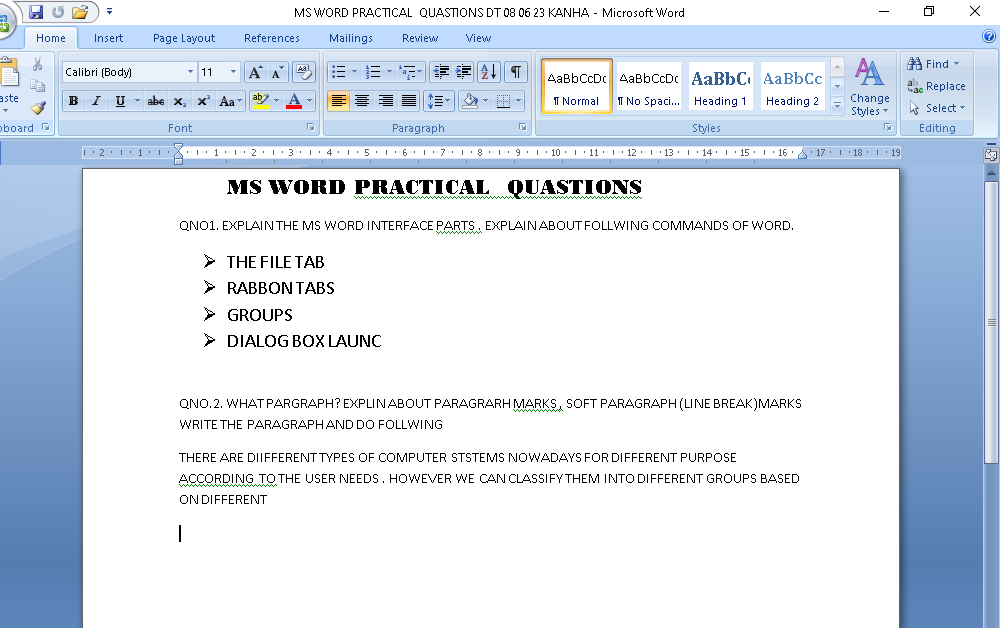This screenshot has width=1000, height=628.
Task: Click the Change Styles button
Action: [x=869, y=88]
